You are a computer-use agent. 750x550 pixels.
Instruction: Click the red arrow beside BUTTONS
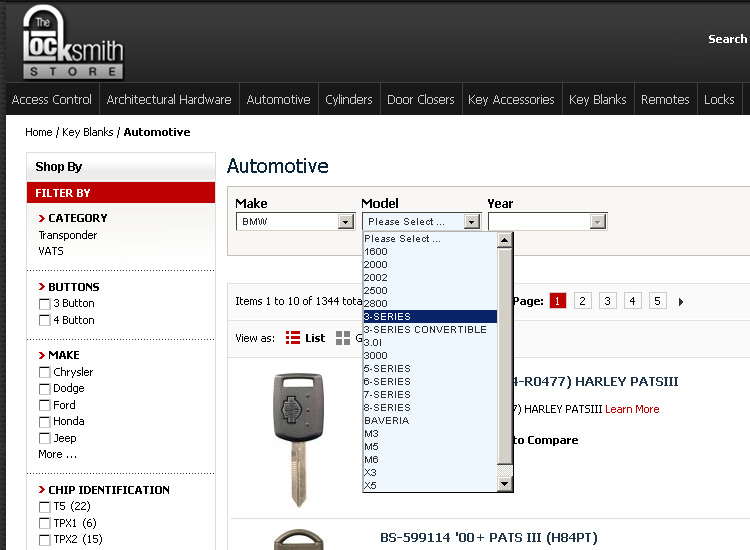point(42,287)
